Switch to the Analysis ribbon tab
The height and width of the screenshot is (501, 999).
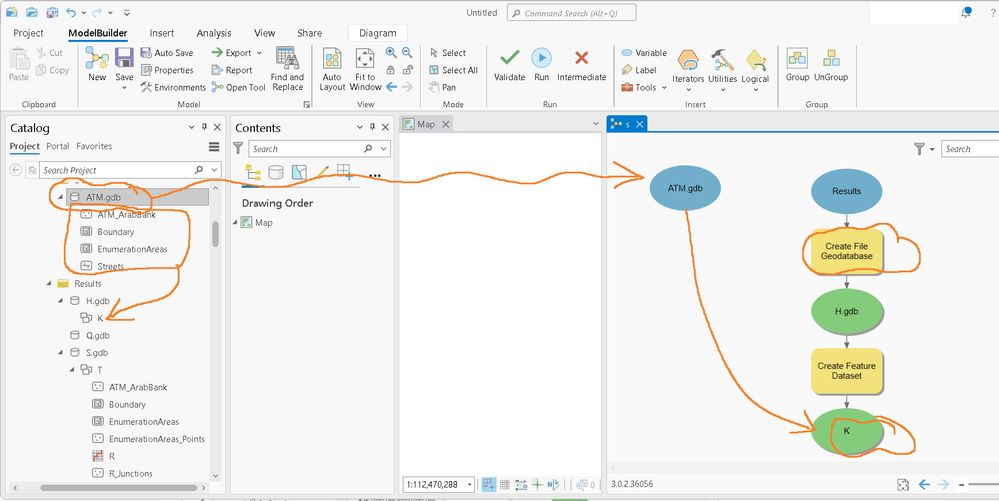(x=213, y=33)
